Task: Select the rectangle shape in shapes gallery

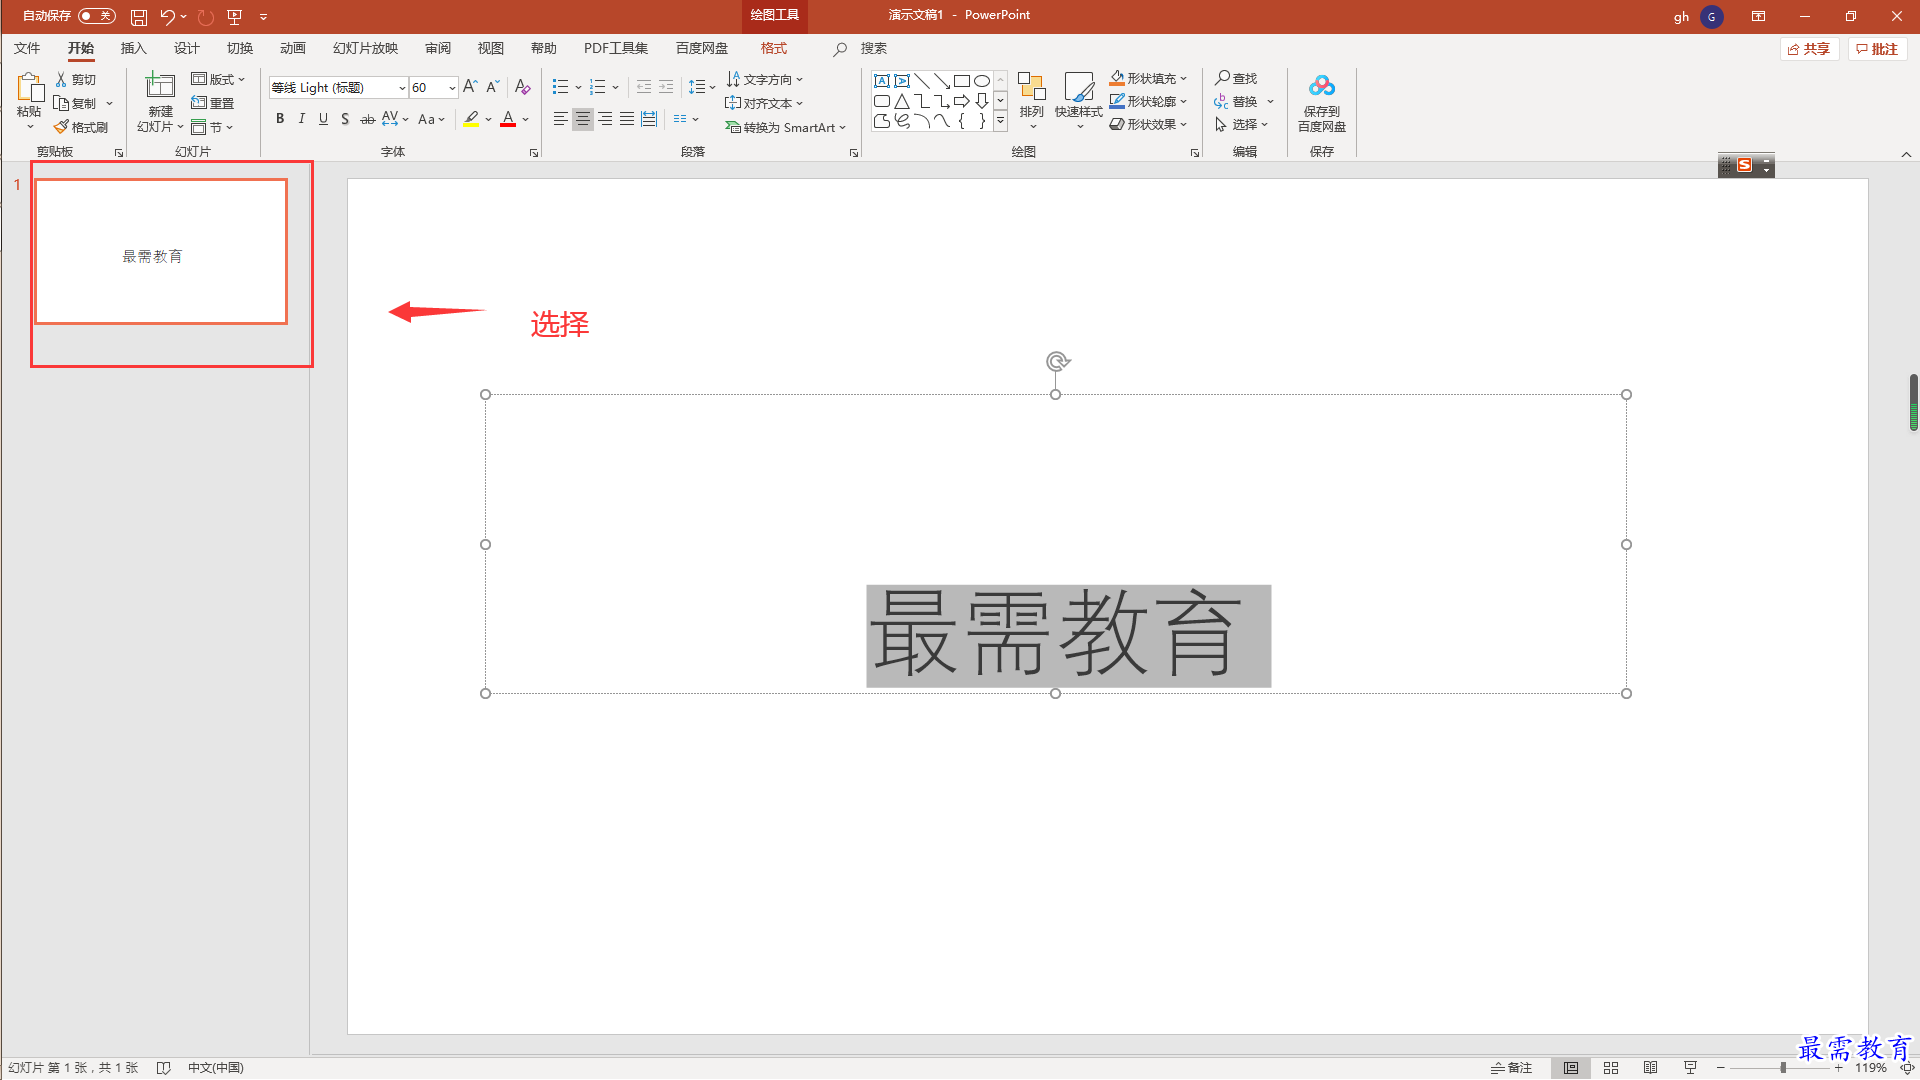Action: tap(962, 81)
